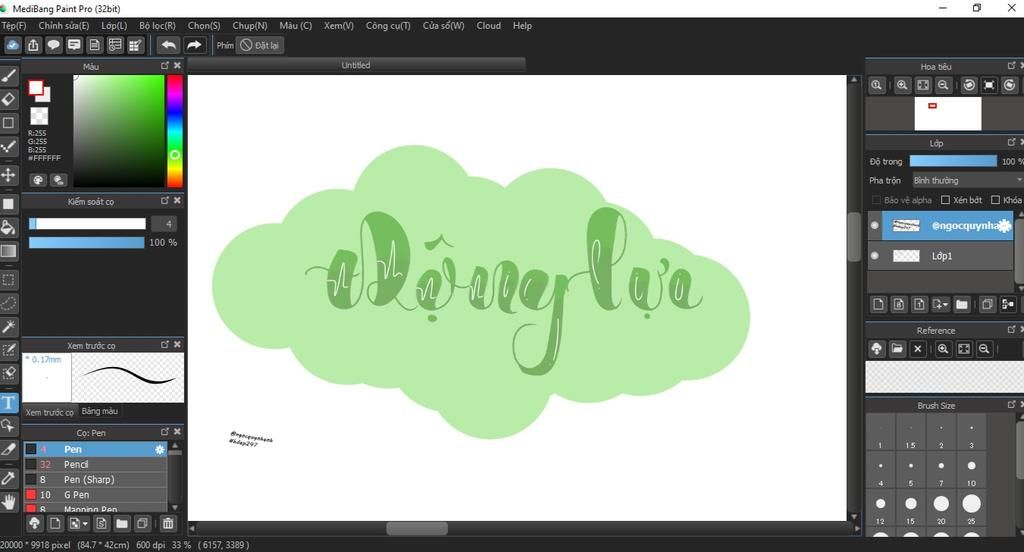Toggle the transparent color swatch
The width and height of the screenshot is (1024, 552).
point(39,116)
